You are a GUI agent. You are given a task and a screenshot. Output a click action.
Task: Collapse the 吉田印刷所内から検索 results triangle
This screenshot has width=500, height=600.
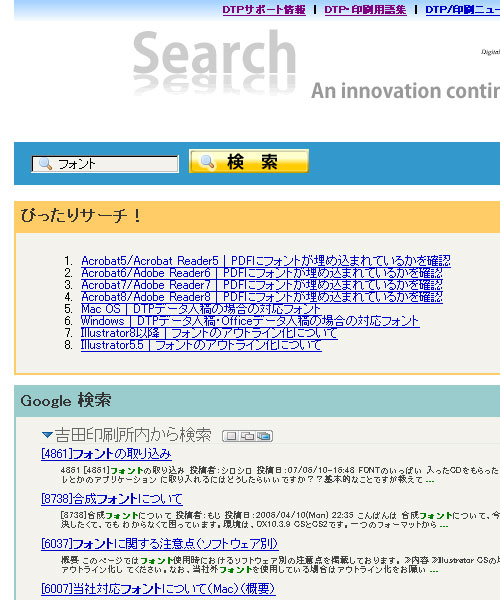point(47,435)
